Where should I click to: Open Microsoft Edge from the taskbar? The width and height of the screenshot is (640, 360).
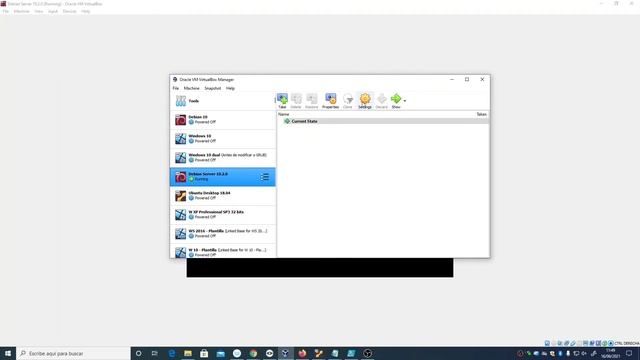click(172, 353)
